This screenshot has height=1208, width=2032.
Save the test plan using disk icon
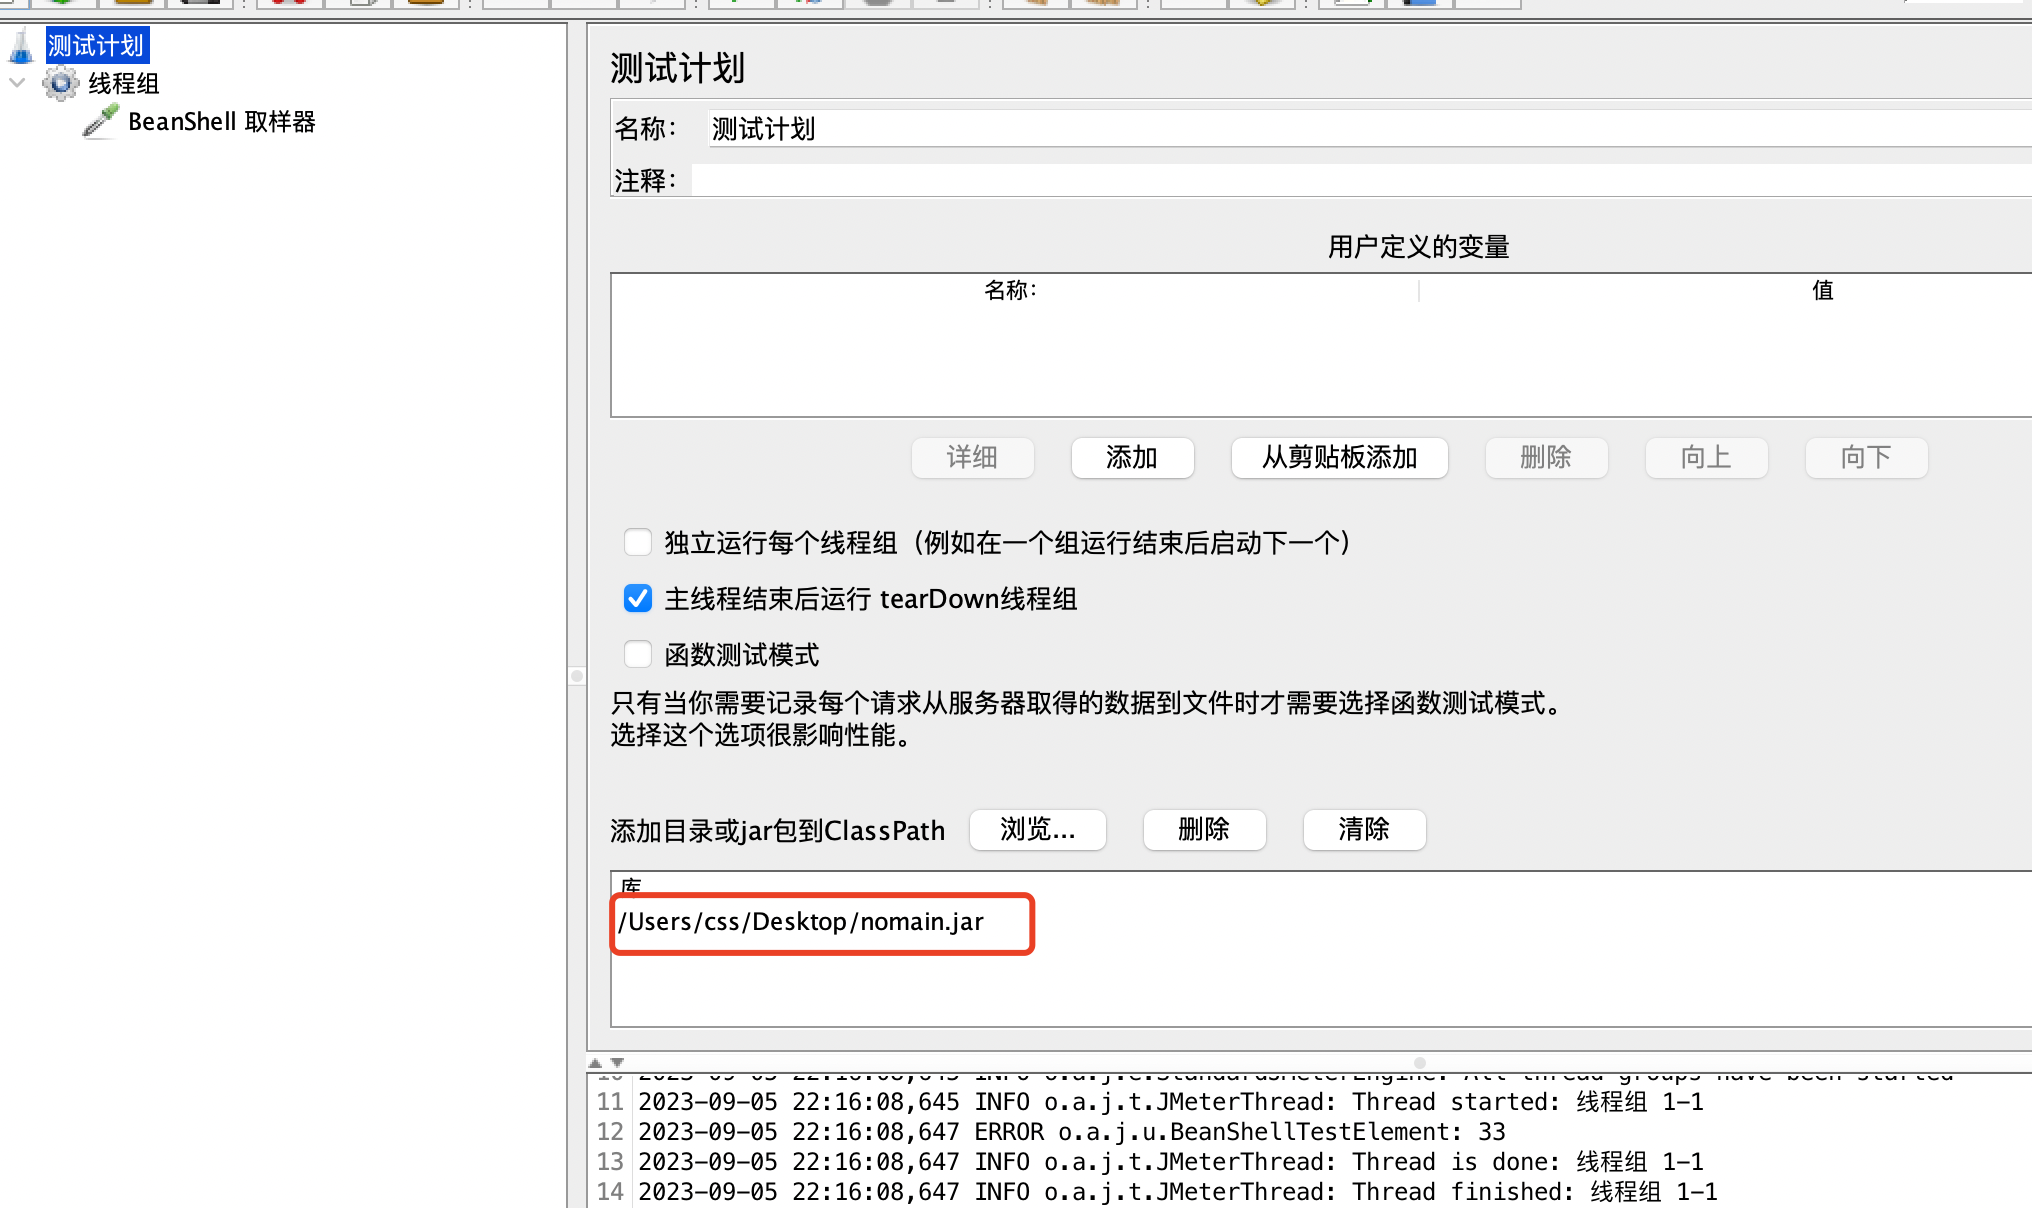(200, 4)
